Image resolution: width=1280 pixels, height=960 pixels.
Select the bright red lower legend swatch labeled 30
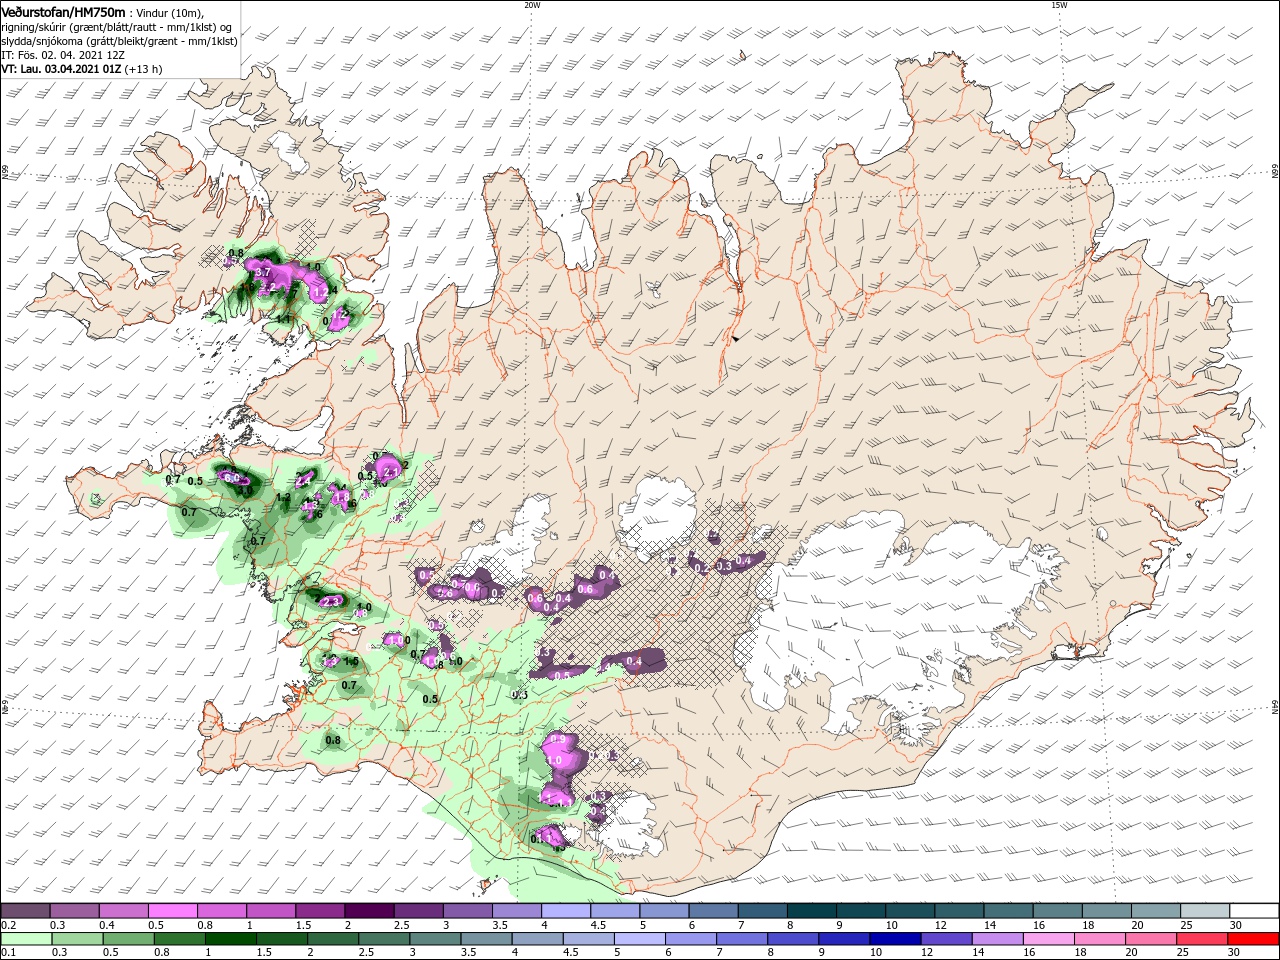(x=1253, y=939)
